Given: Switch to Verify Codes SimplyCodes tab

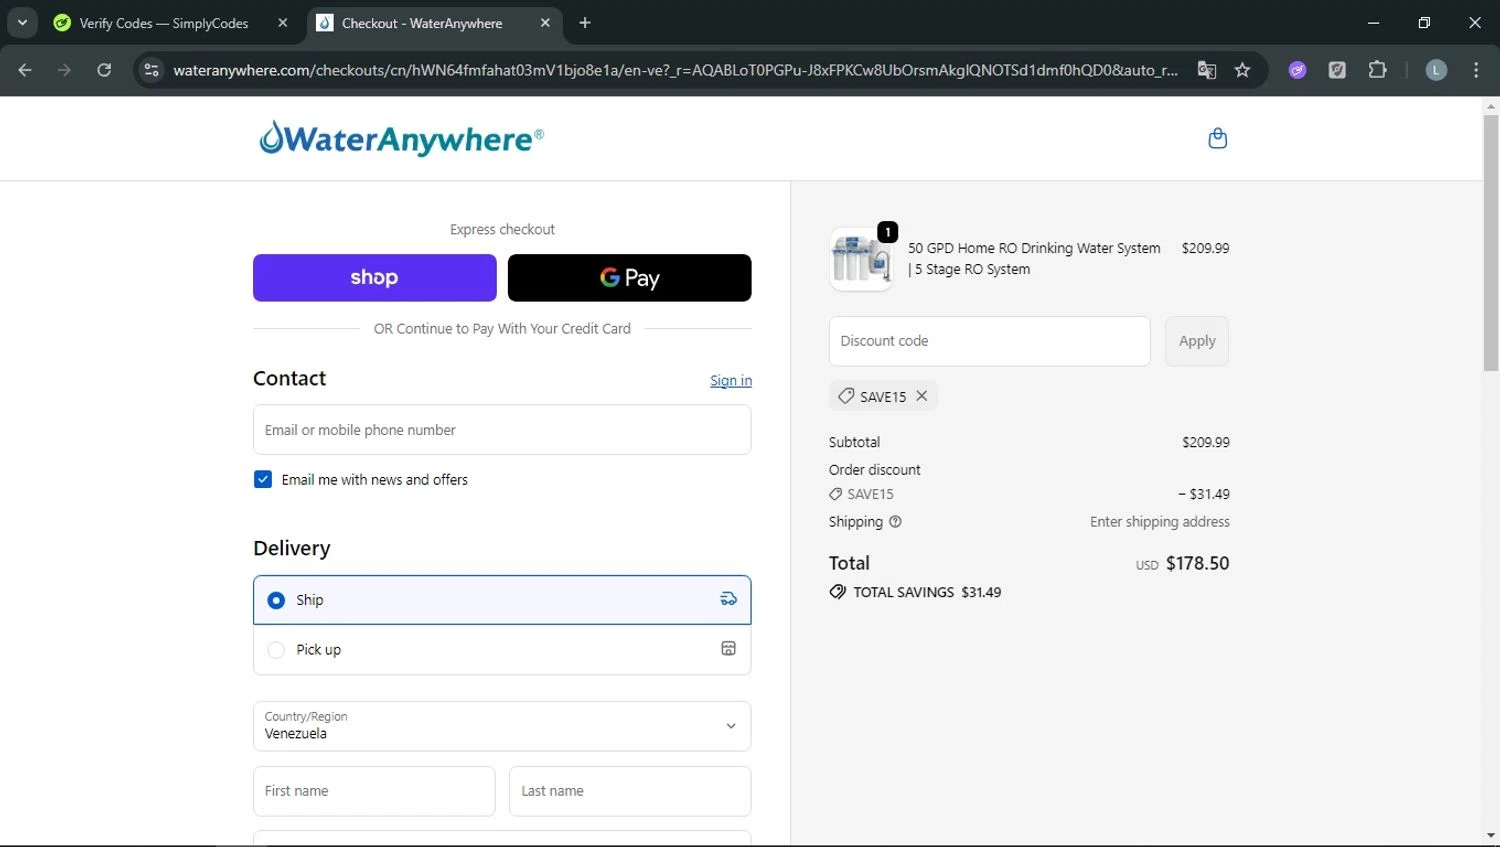Looking at the screenshot, I should 164,23.
